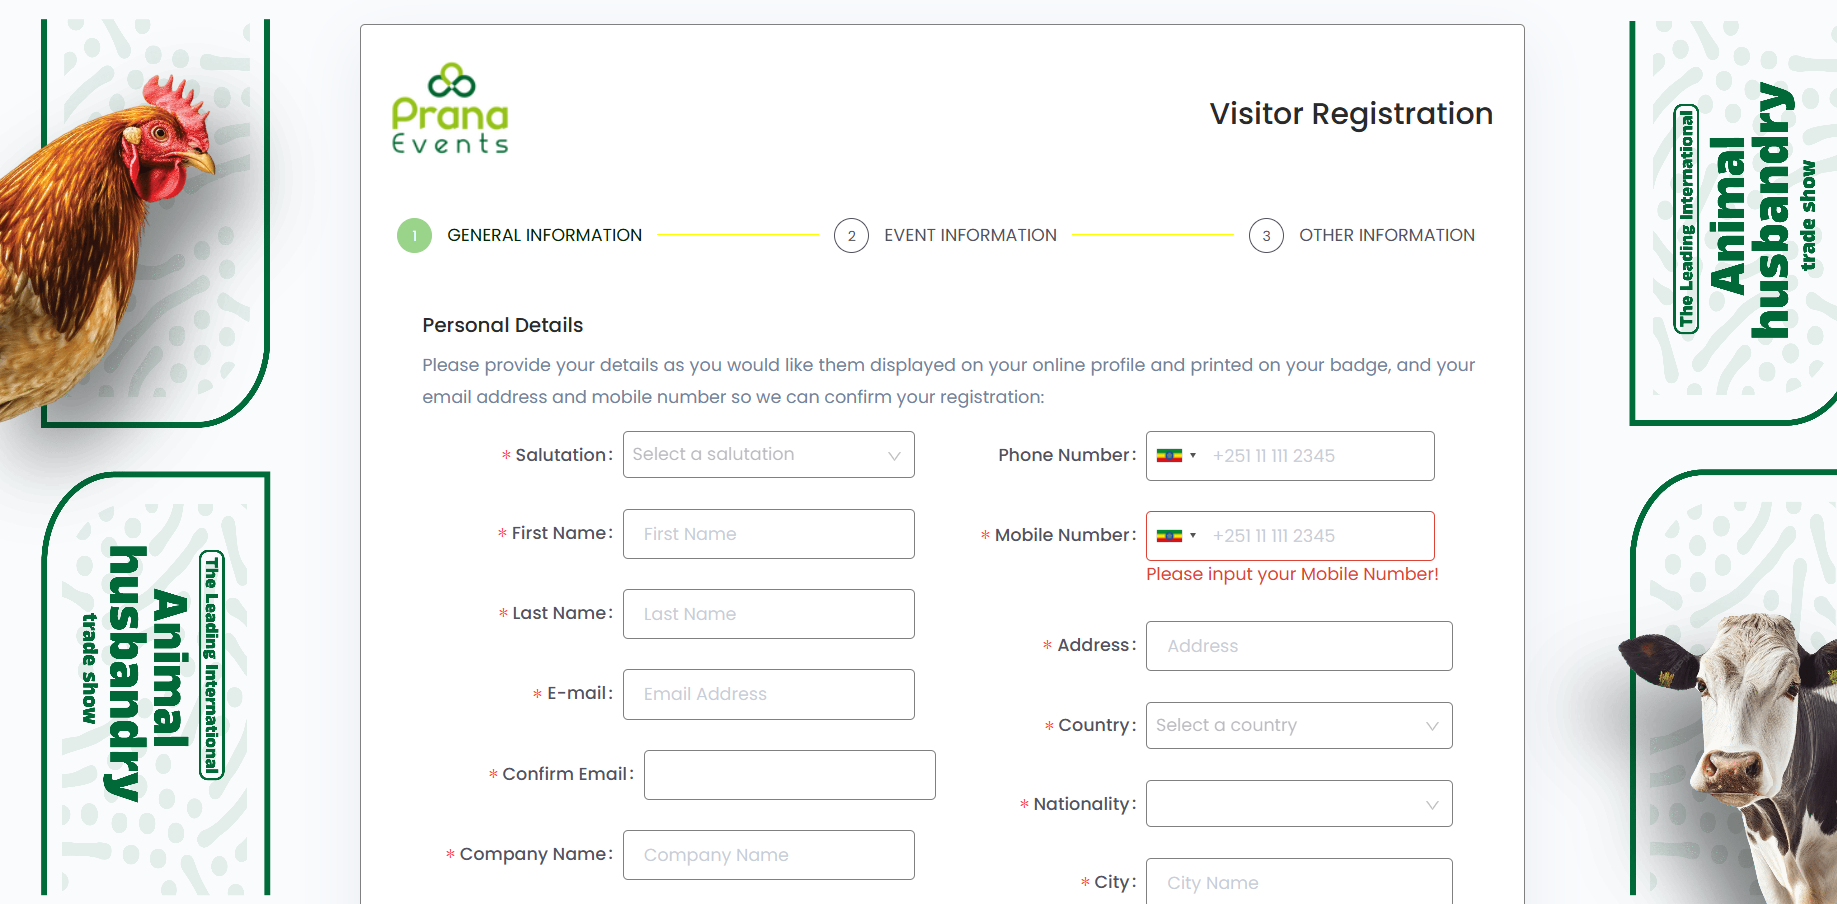Click the step 1 circle icon
Screen dimensions: 1837x904
(x=414, y=236)
